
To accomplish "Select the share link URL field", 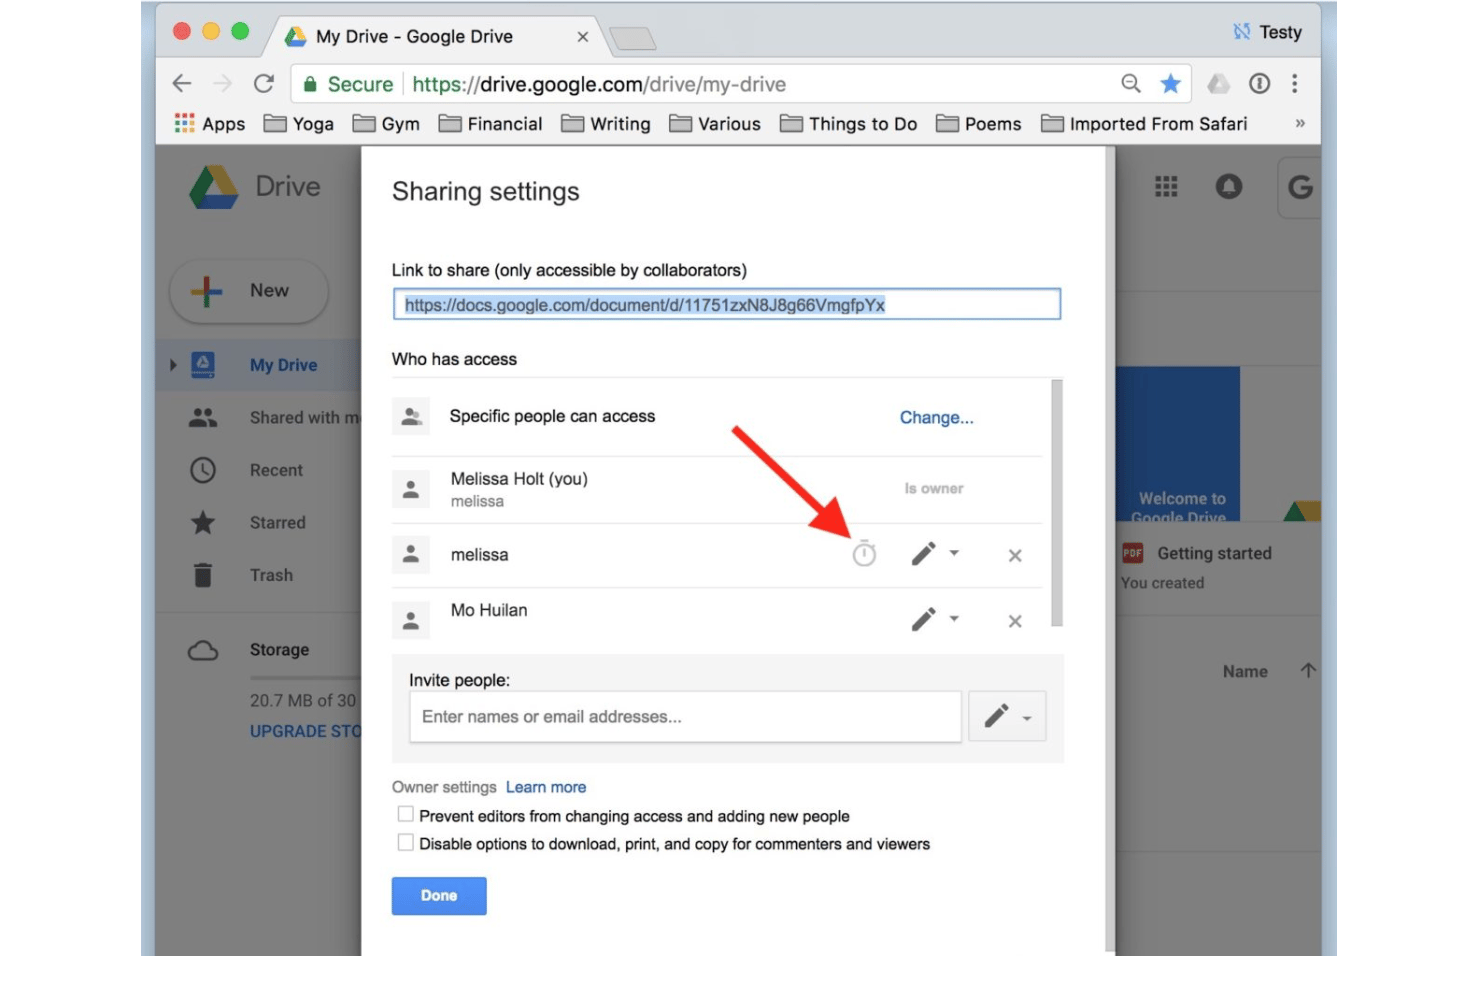I will (x=727, y=305).
